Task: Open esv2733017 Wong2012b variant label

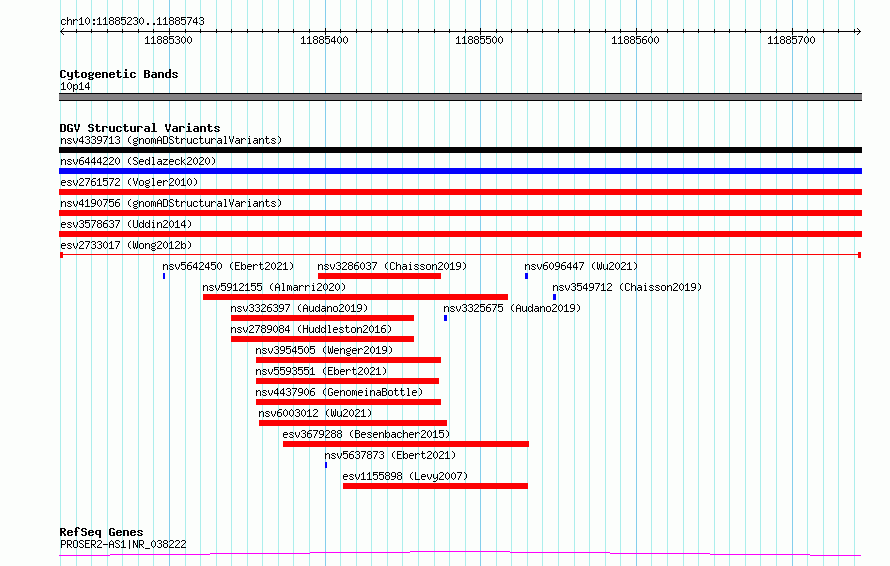Action: pos(126,245)
